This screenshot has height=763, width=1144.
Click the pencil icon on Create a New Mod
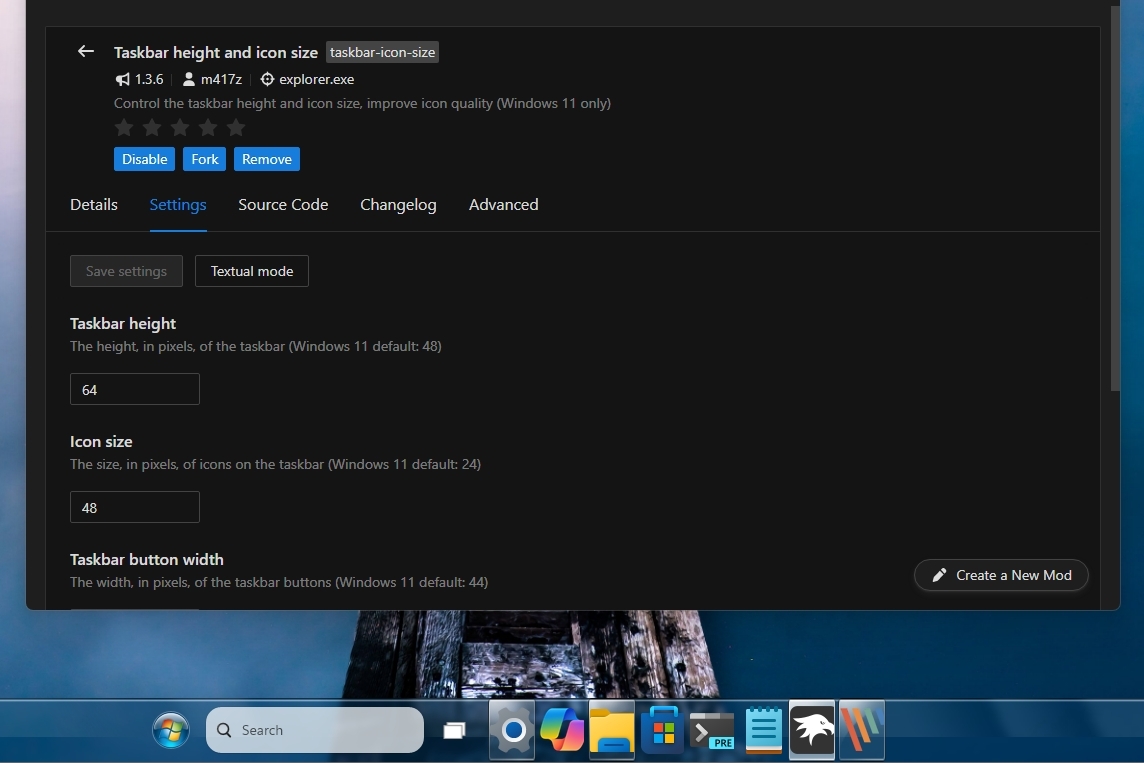pos(938,575)
